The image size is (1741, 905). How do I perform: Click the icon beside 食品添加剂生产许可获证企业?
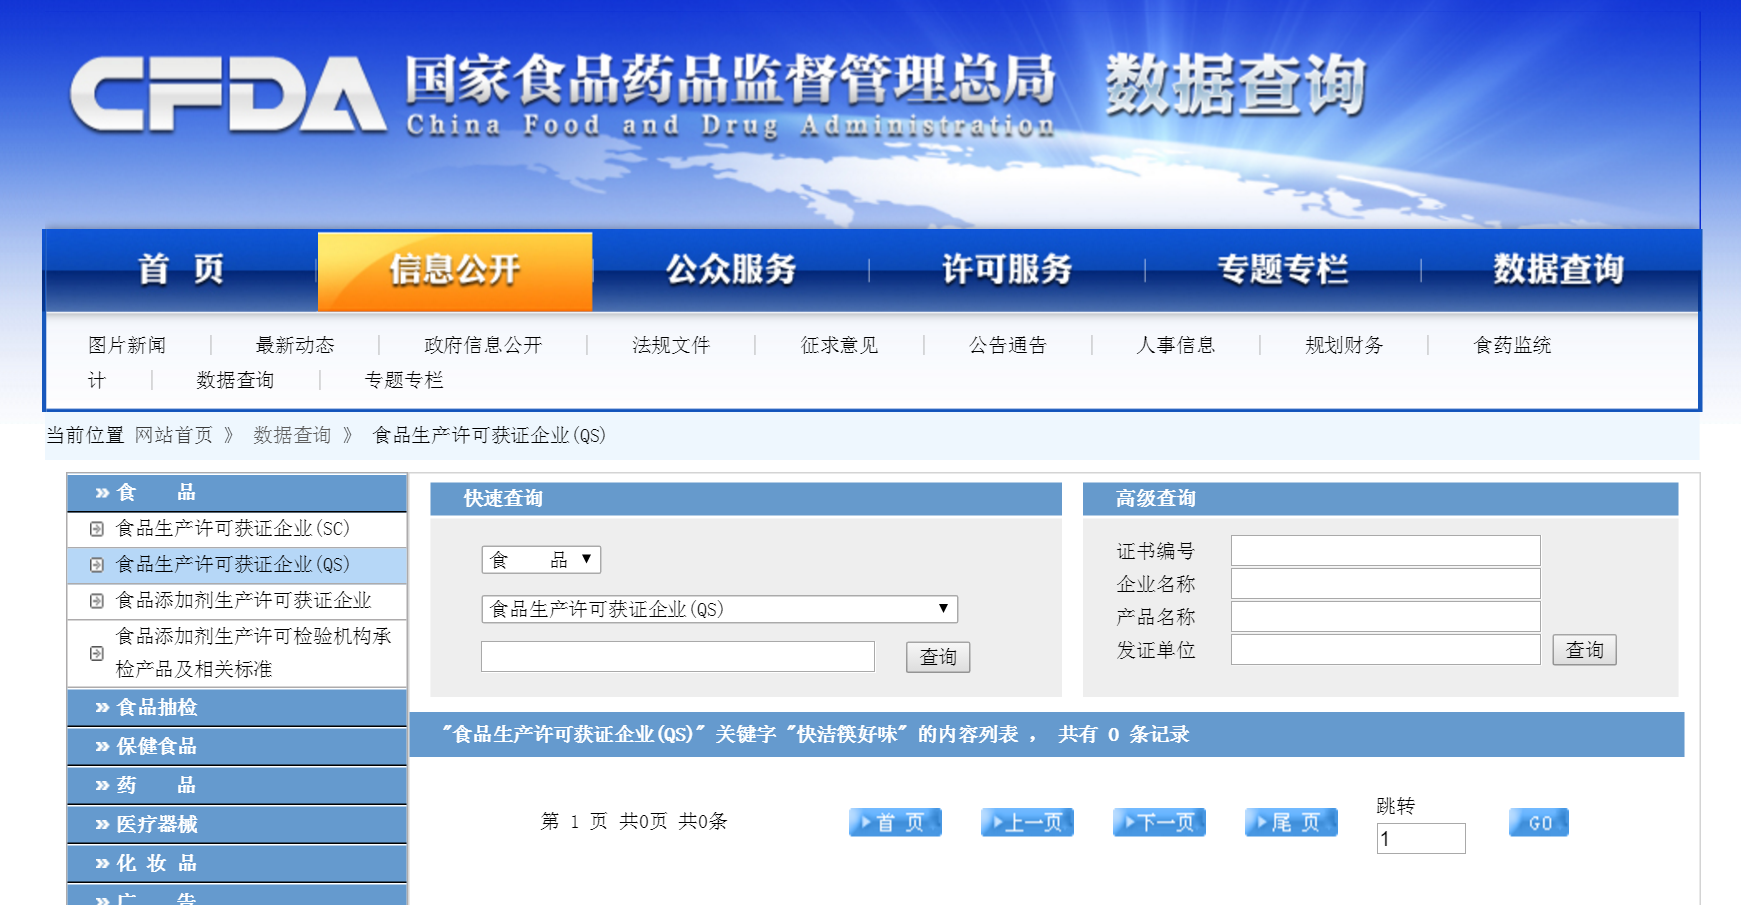click(x=97, y=601)
